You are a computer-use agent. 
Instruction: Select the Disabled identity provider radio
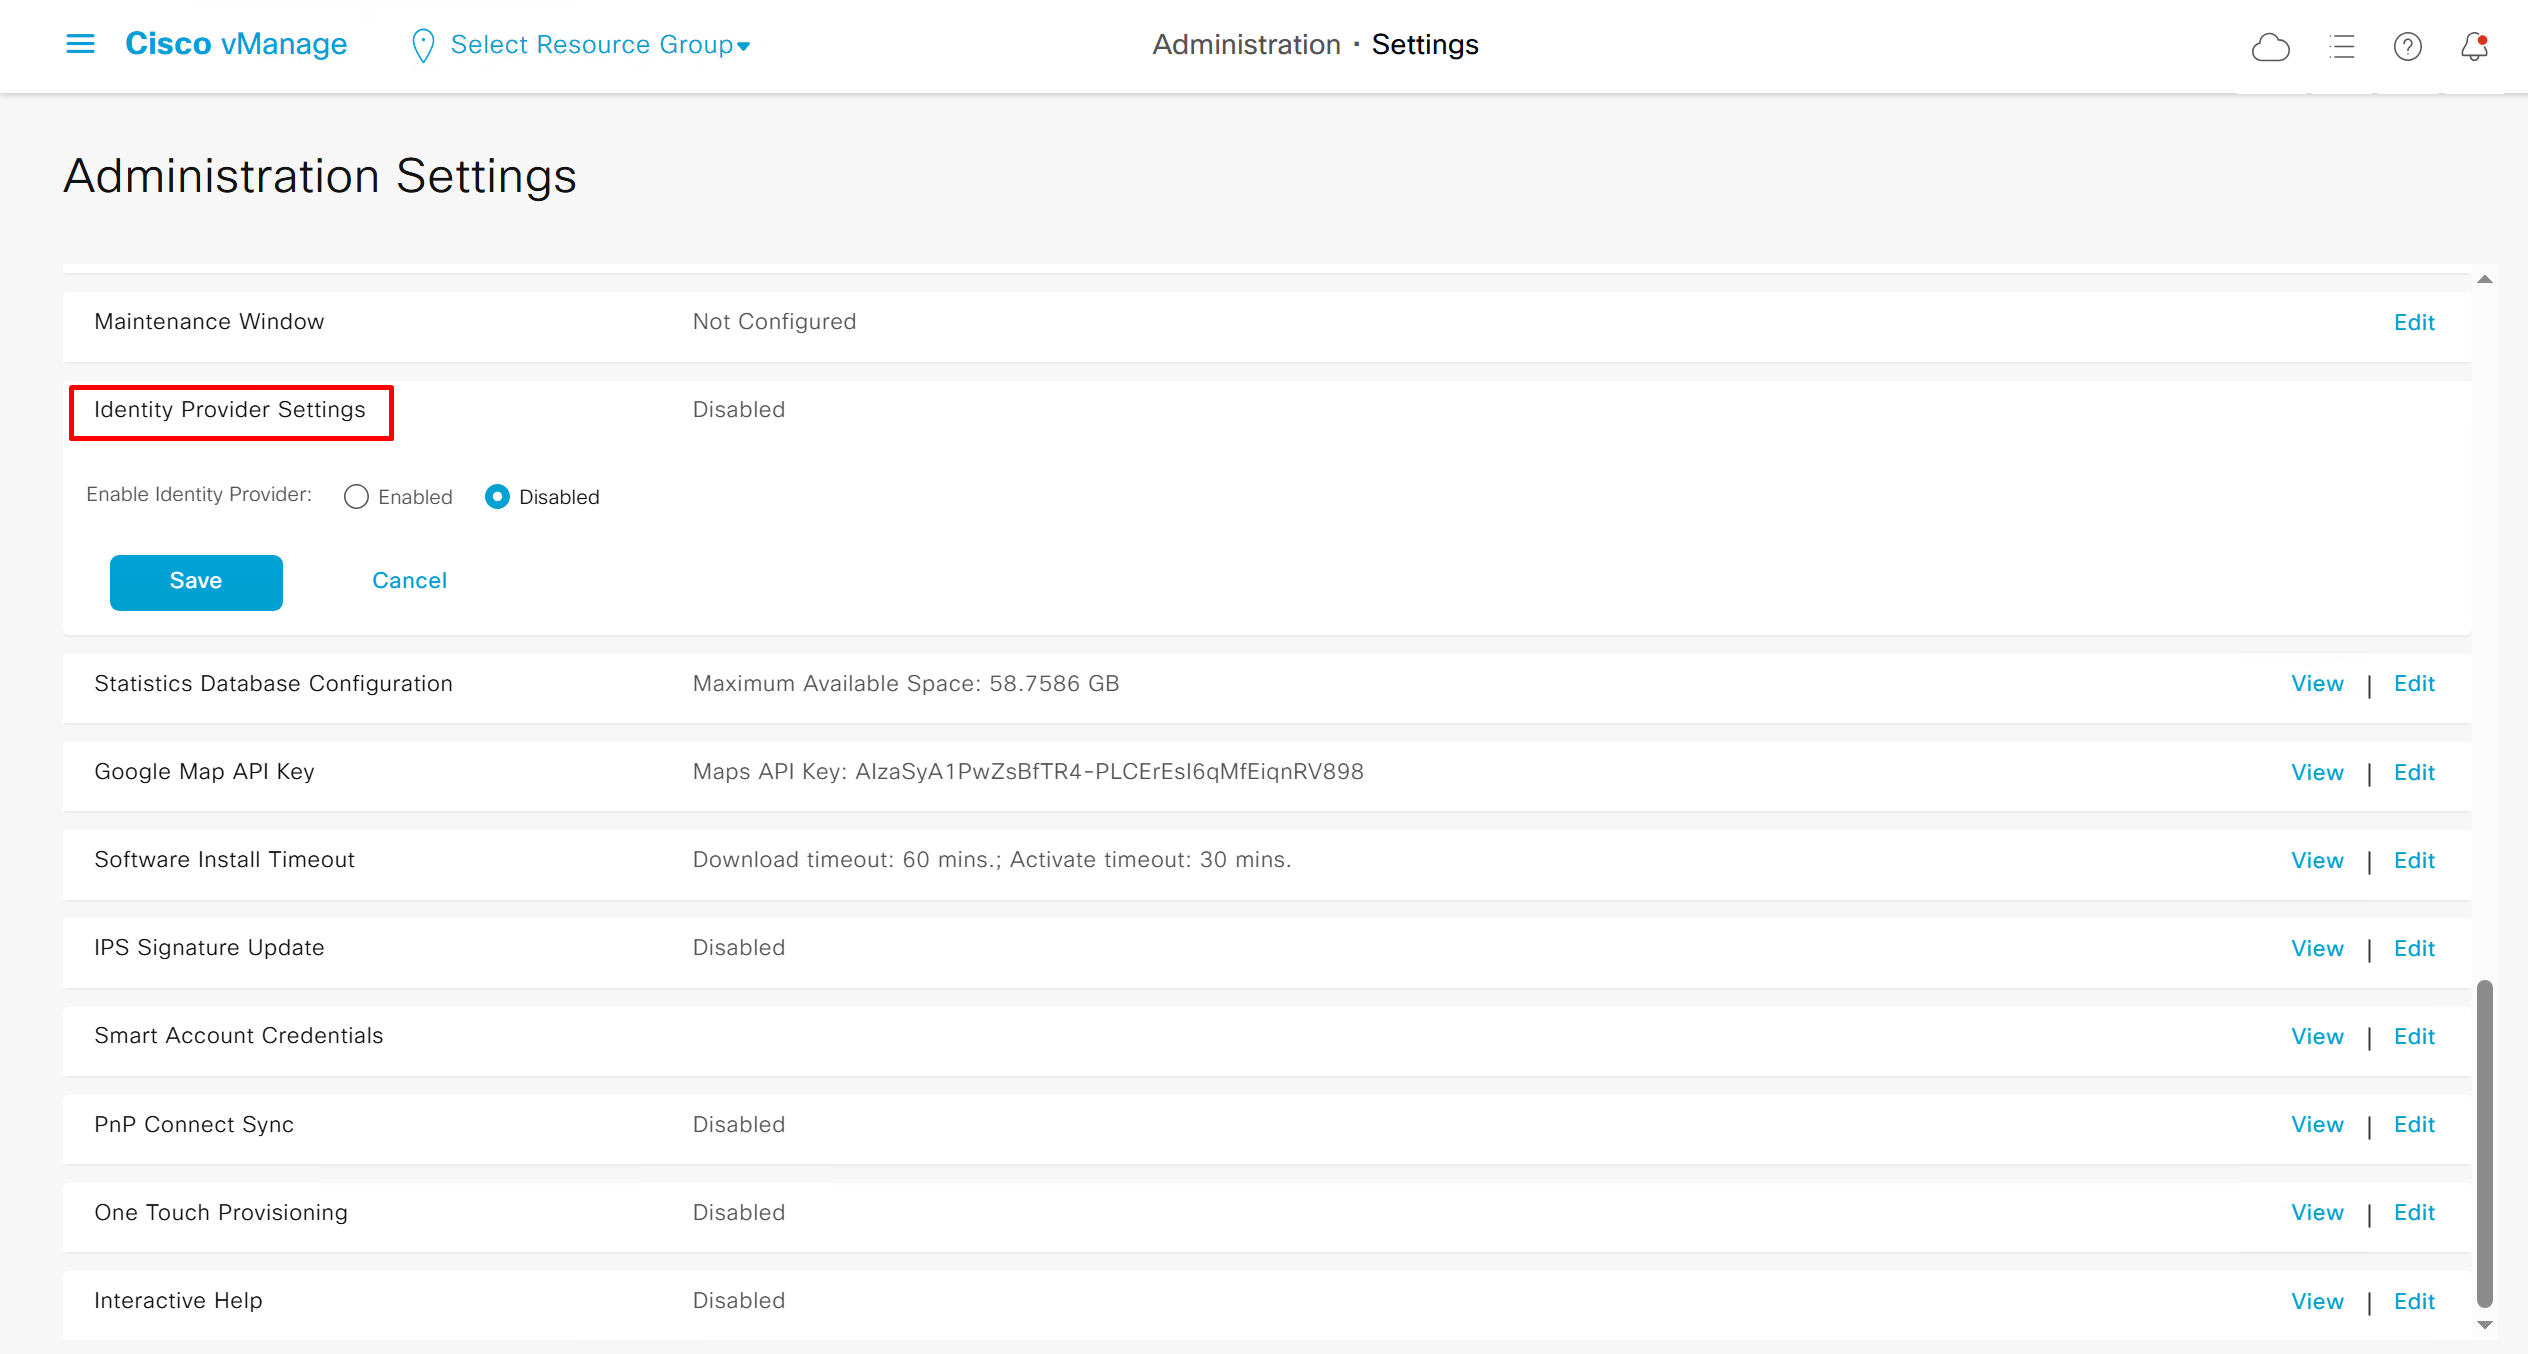(497, 497)
